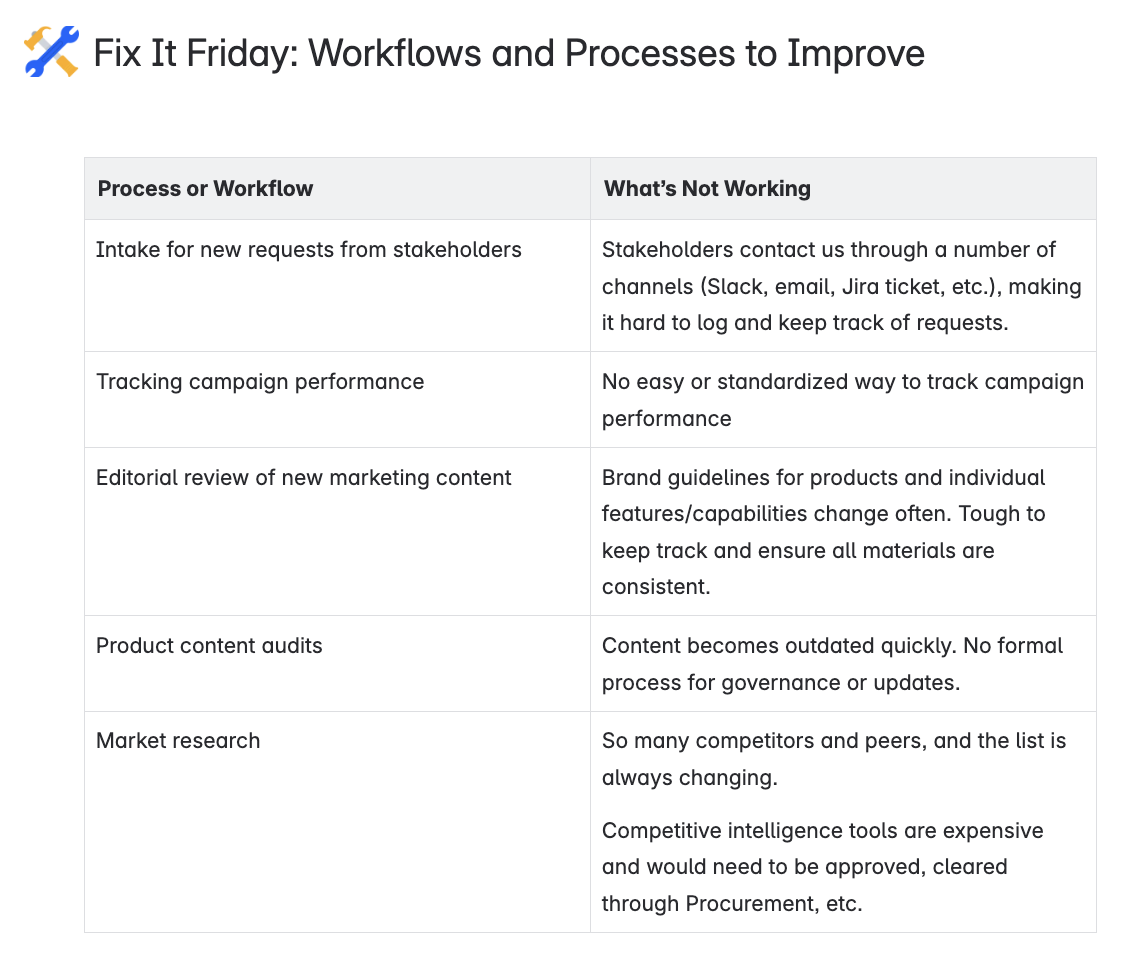Click the Tracking campaign performance cell
This screenshot has height=956, width=1148.
coord(338,400)
